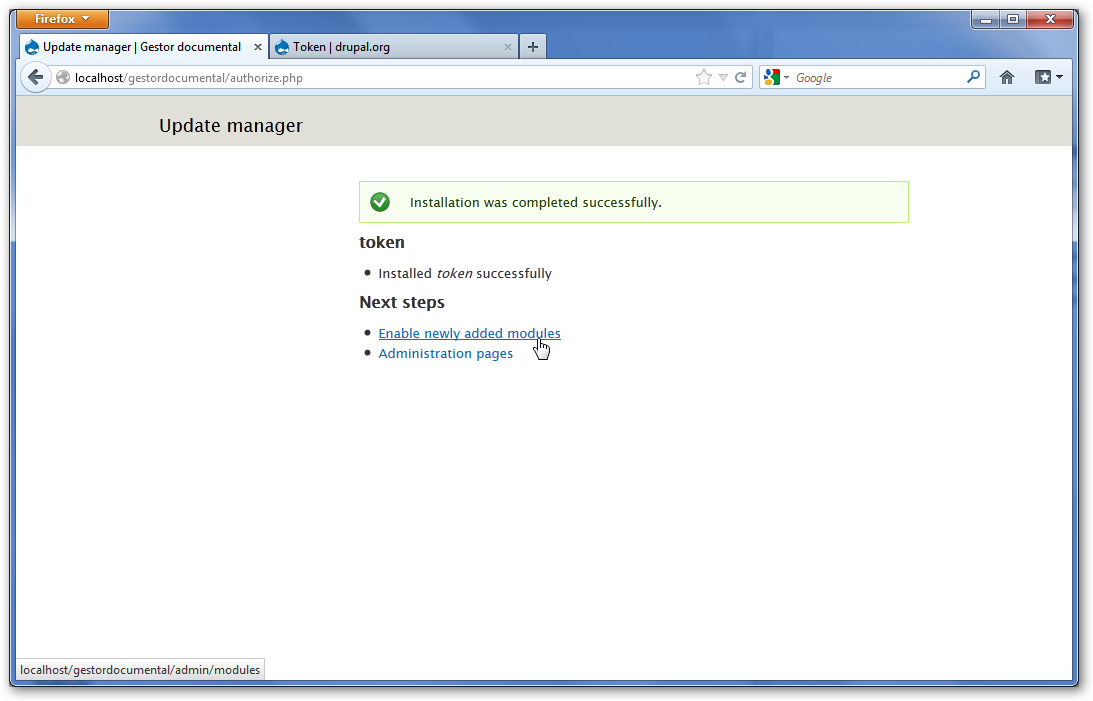Image resolution: width=1093 pixels, height=701 pixels.
Task: Close the Update manager tab
Action: pyautogui.click(x=258, y=47)
